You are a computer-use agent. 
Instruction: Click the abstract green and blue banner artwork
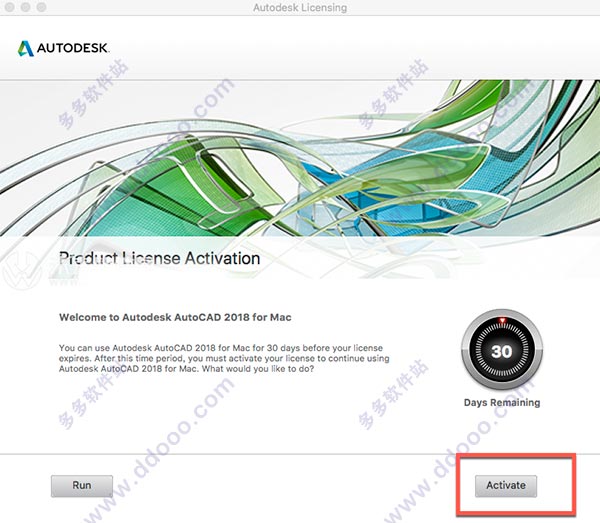(300, 158)
